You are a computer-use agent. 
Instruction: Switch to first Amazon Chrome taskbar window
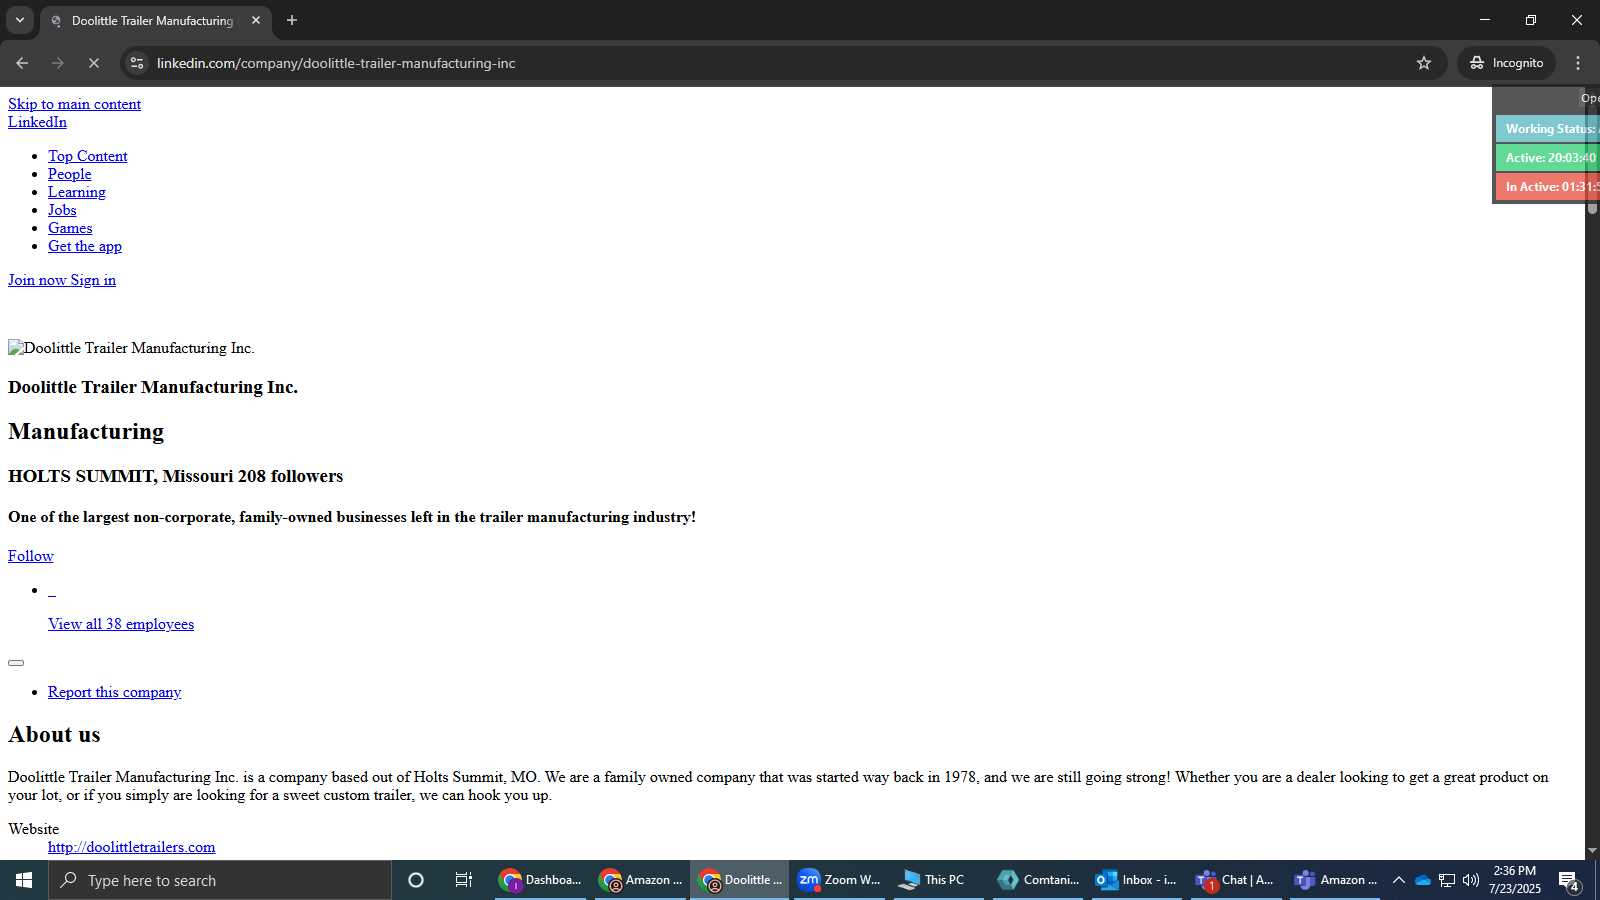pos(641,880)
